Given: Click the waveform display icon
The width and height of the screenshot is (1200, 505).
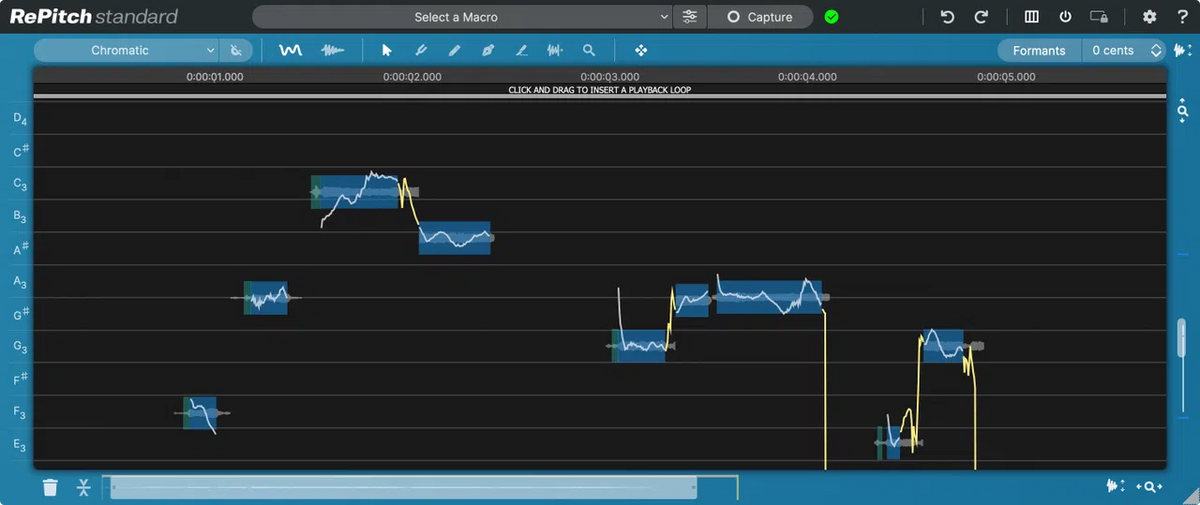Looking at the screenshot, I should (x=332, y=50).
